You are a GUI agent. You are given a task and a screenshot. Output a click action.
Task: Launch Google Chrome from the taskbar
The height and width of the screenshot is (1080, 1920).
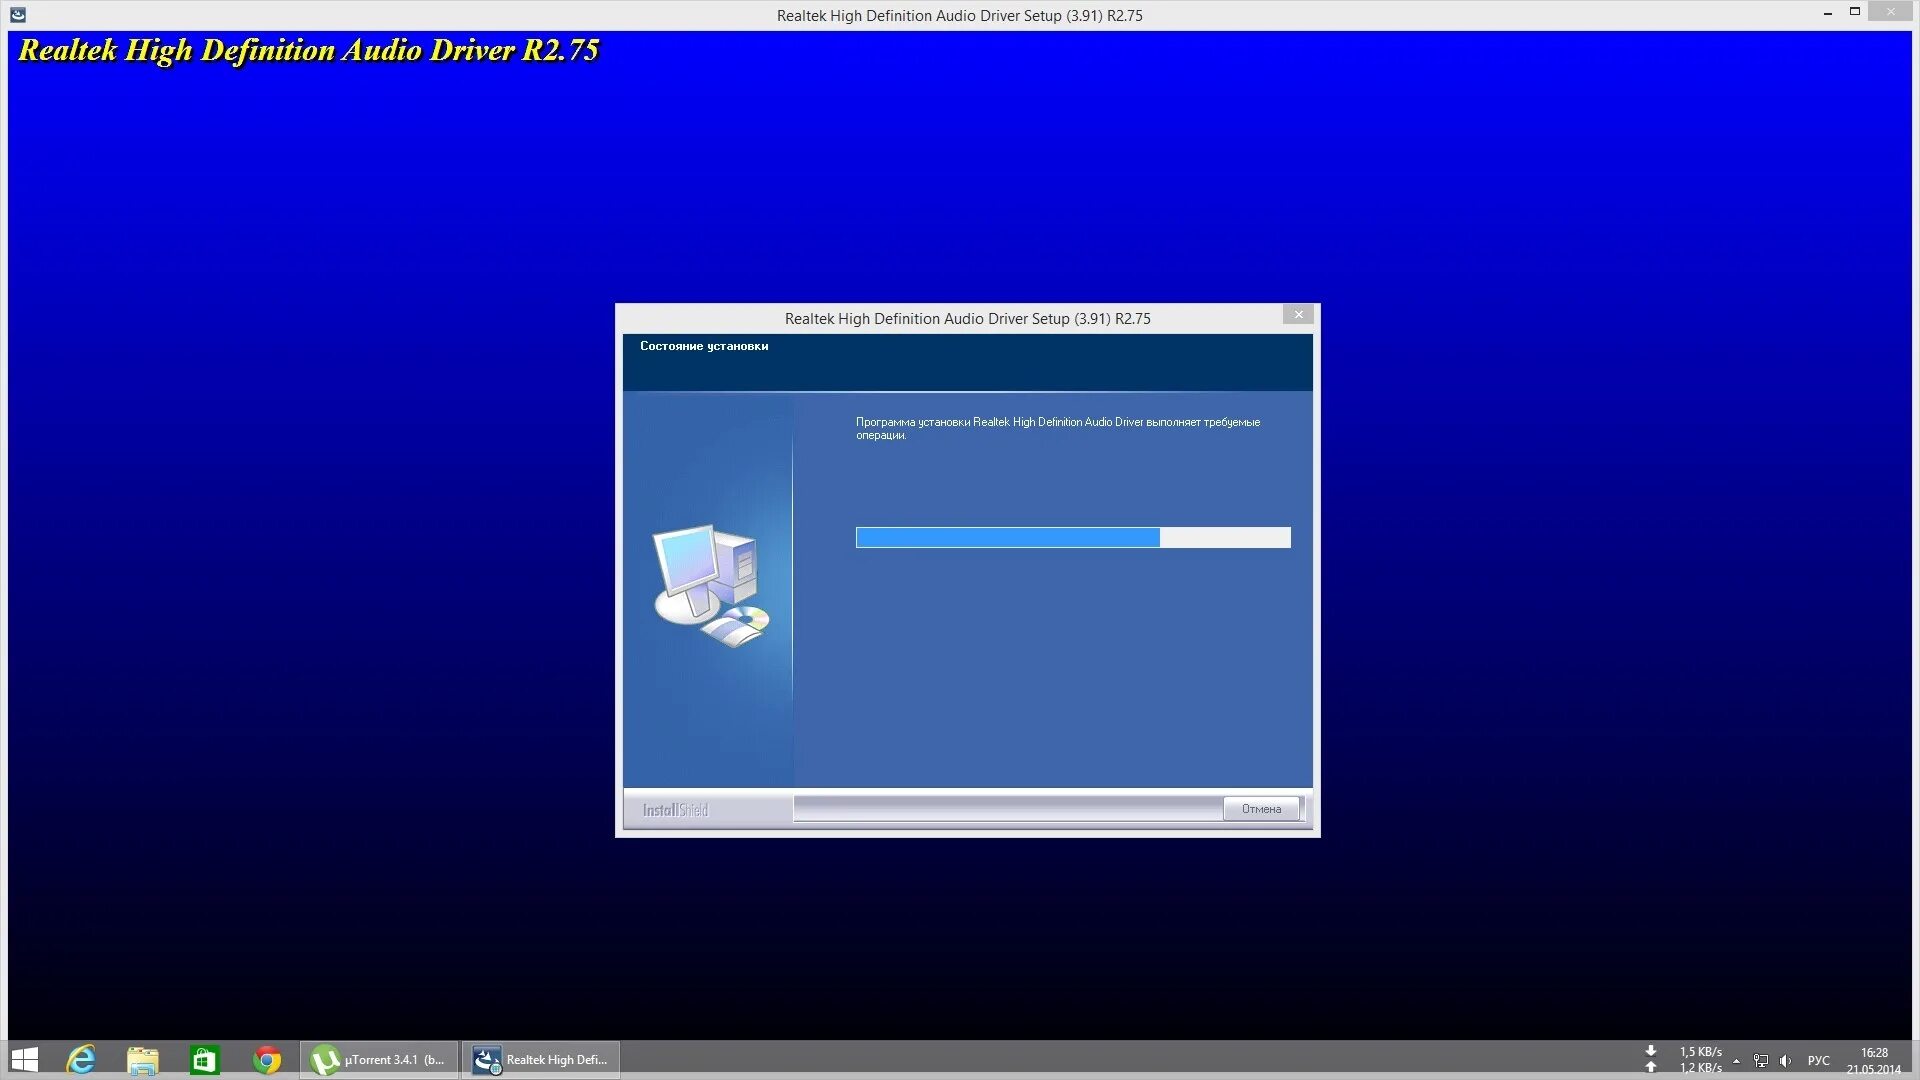pos(267,1060)
